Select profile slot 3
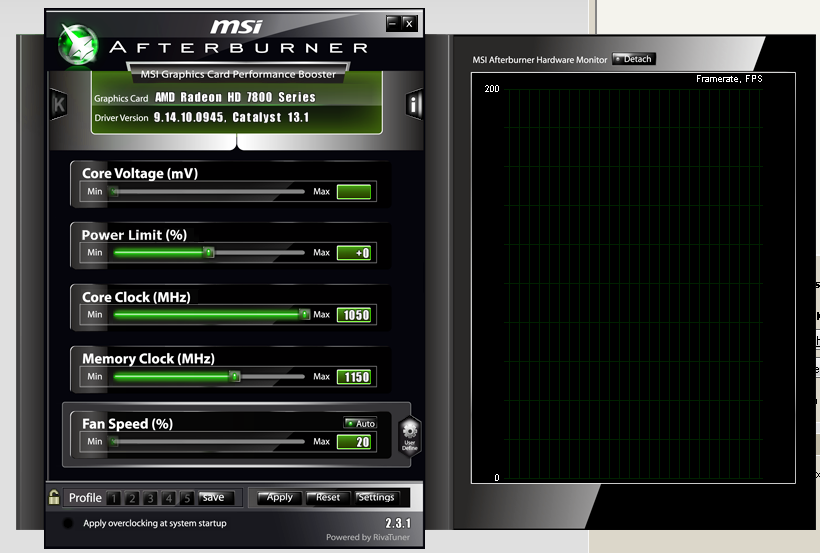The height and width of the screenshot is (553, 820). pos(150,498)
